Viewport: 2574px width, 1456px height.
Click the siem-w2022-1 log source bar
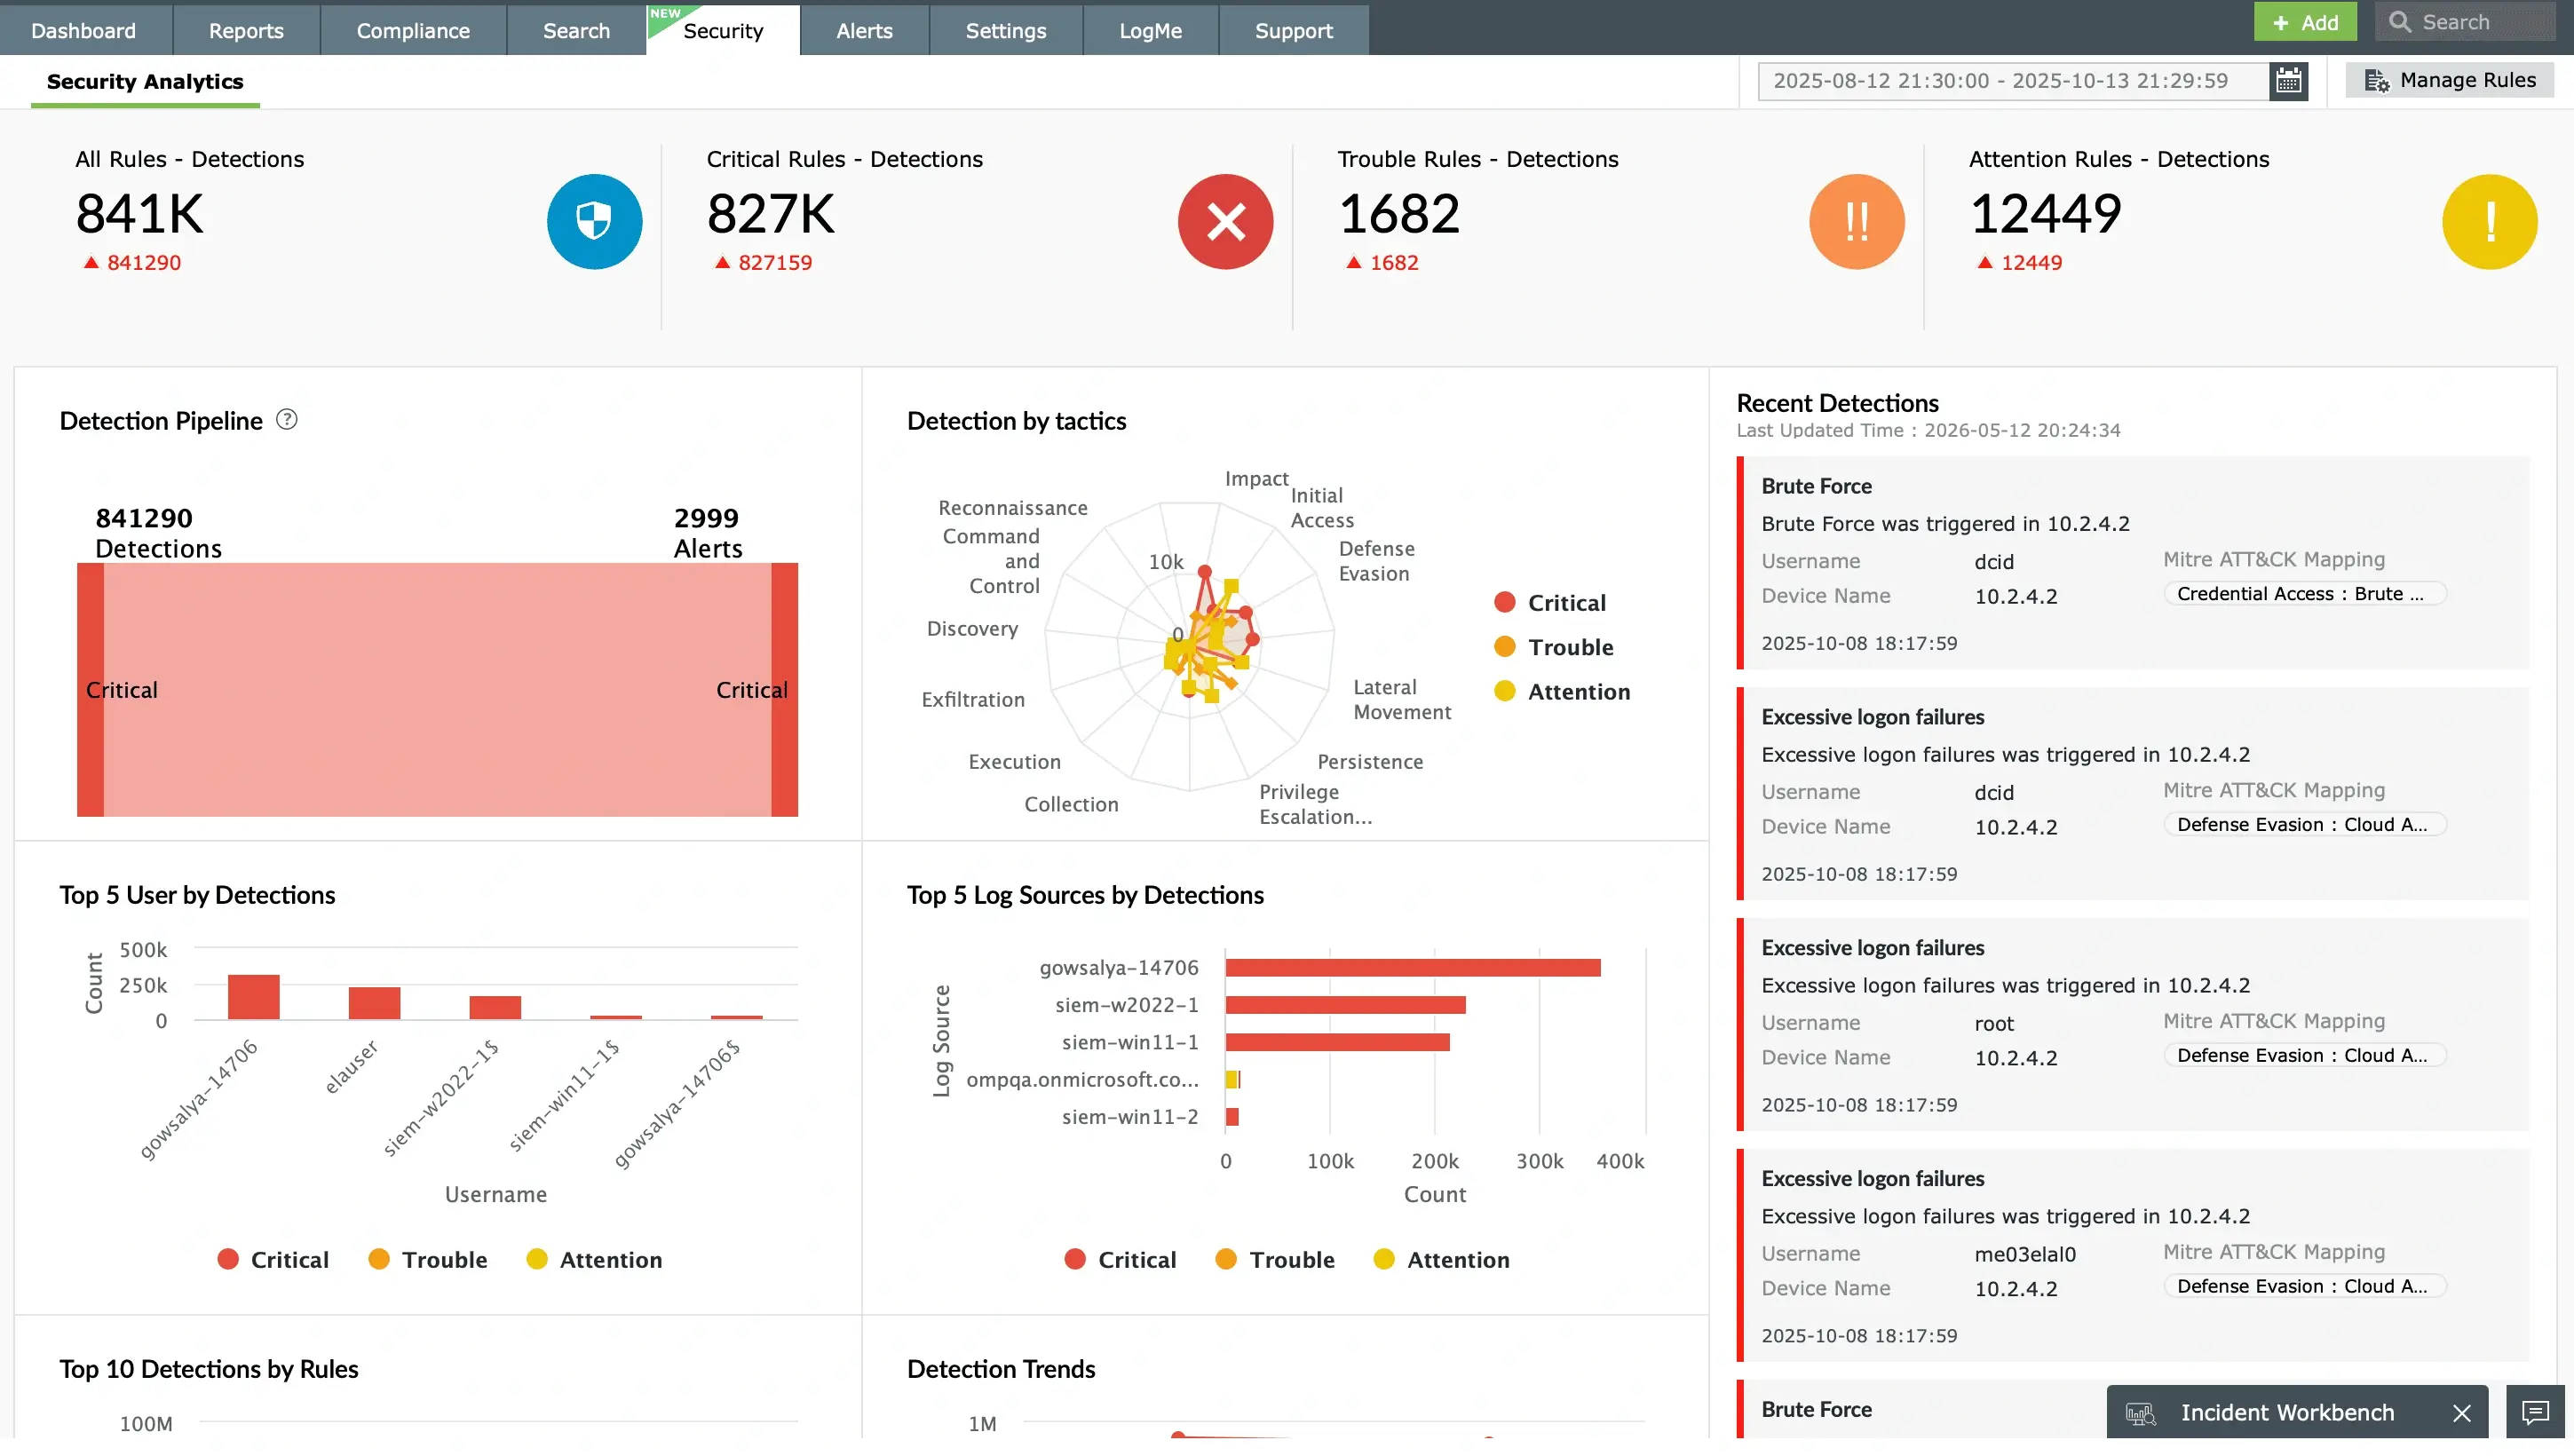[1345, 1005]
